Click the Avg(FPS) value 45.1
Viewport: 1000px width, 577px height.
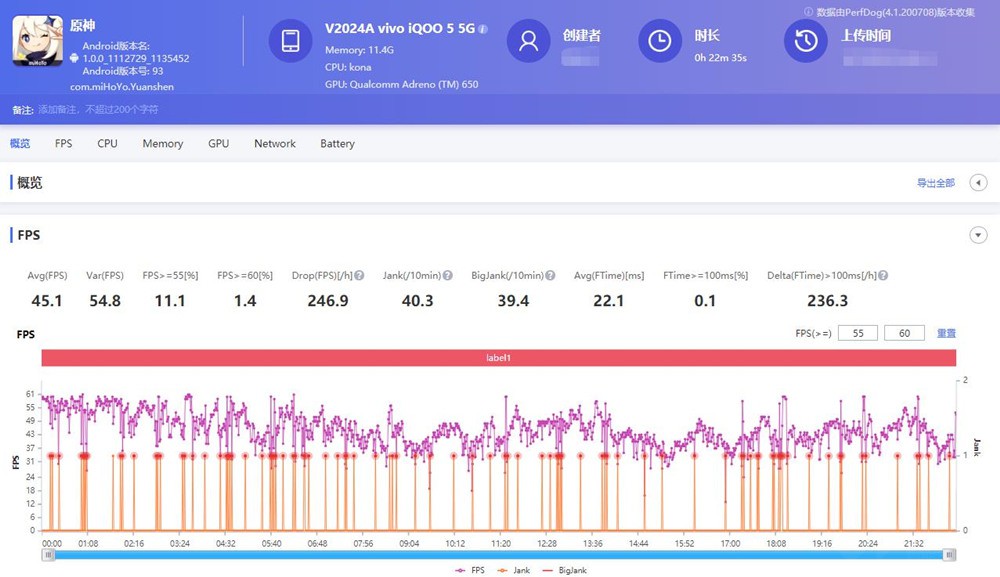[47, 301]
